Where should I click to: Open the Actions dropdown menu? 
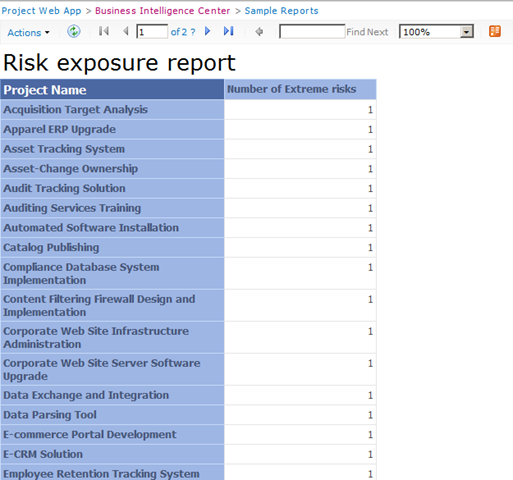(x=28, y=33)
